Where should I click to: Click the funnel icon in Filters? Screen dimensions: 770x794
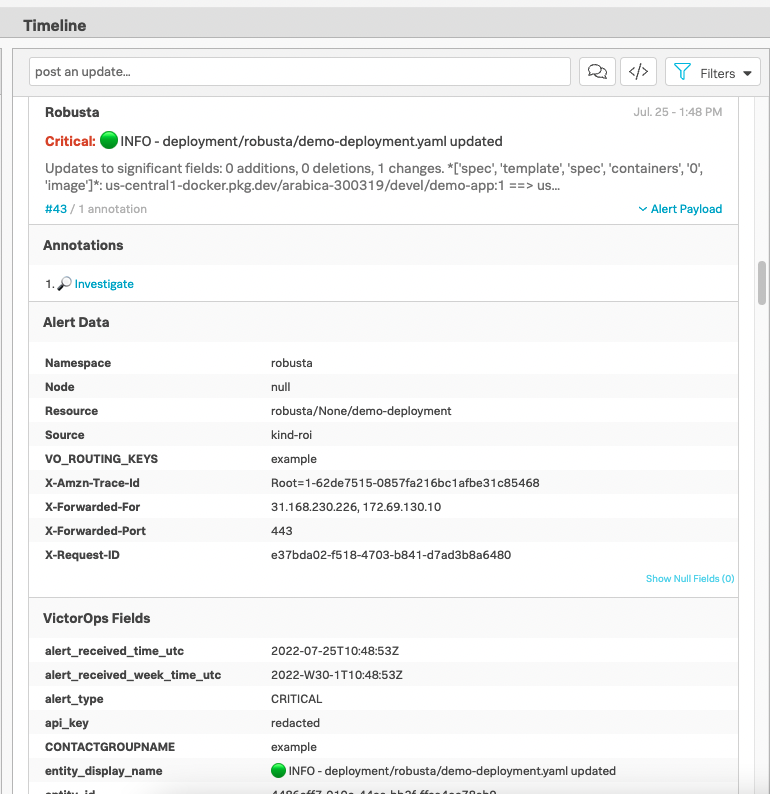point(683,72)
